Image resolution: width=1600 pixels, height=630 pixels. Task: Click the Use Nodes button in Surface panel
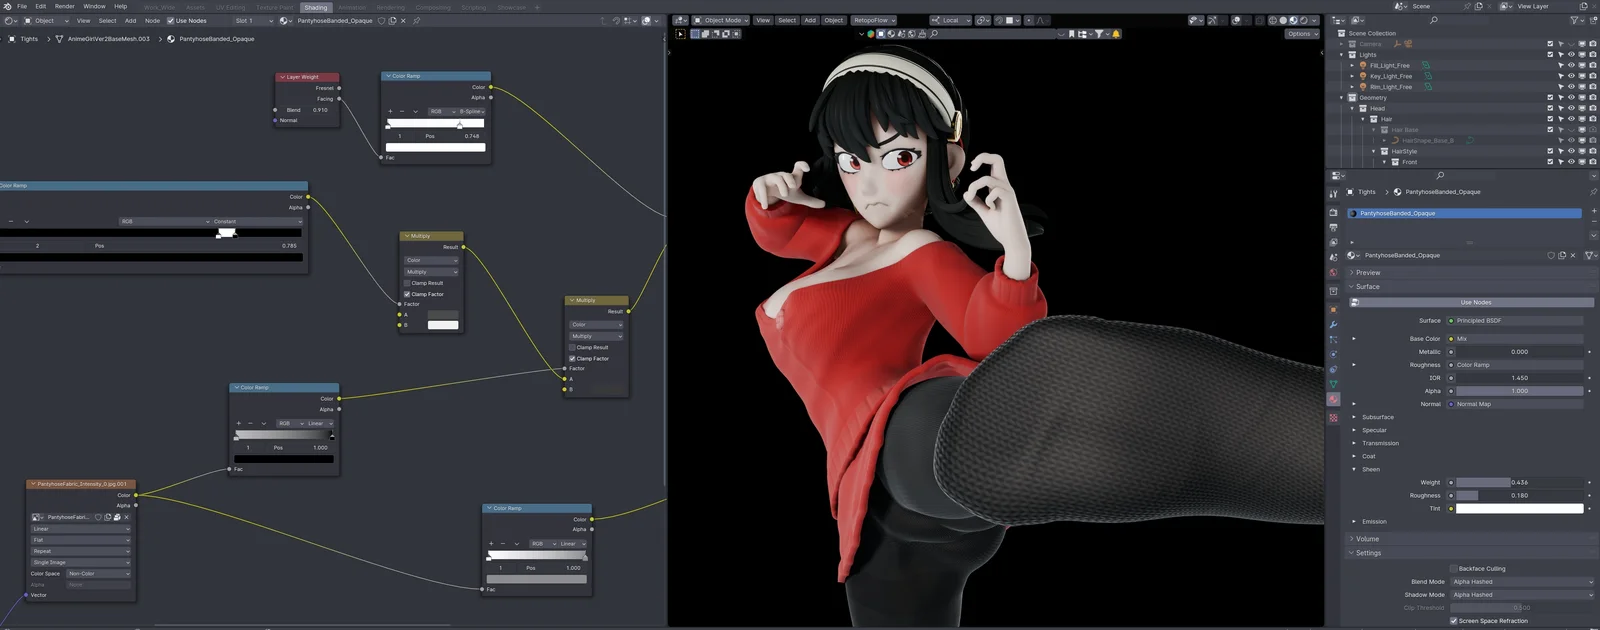tap(1475, 302)
